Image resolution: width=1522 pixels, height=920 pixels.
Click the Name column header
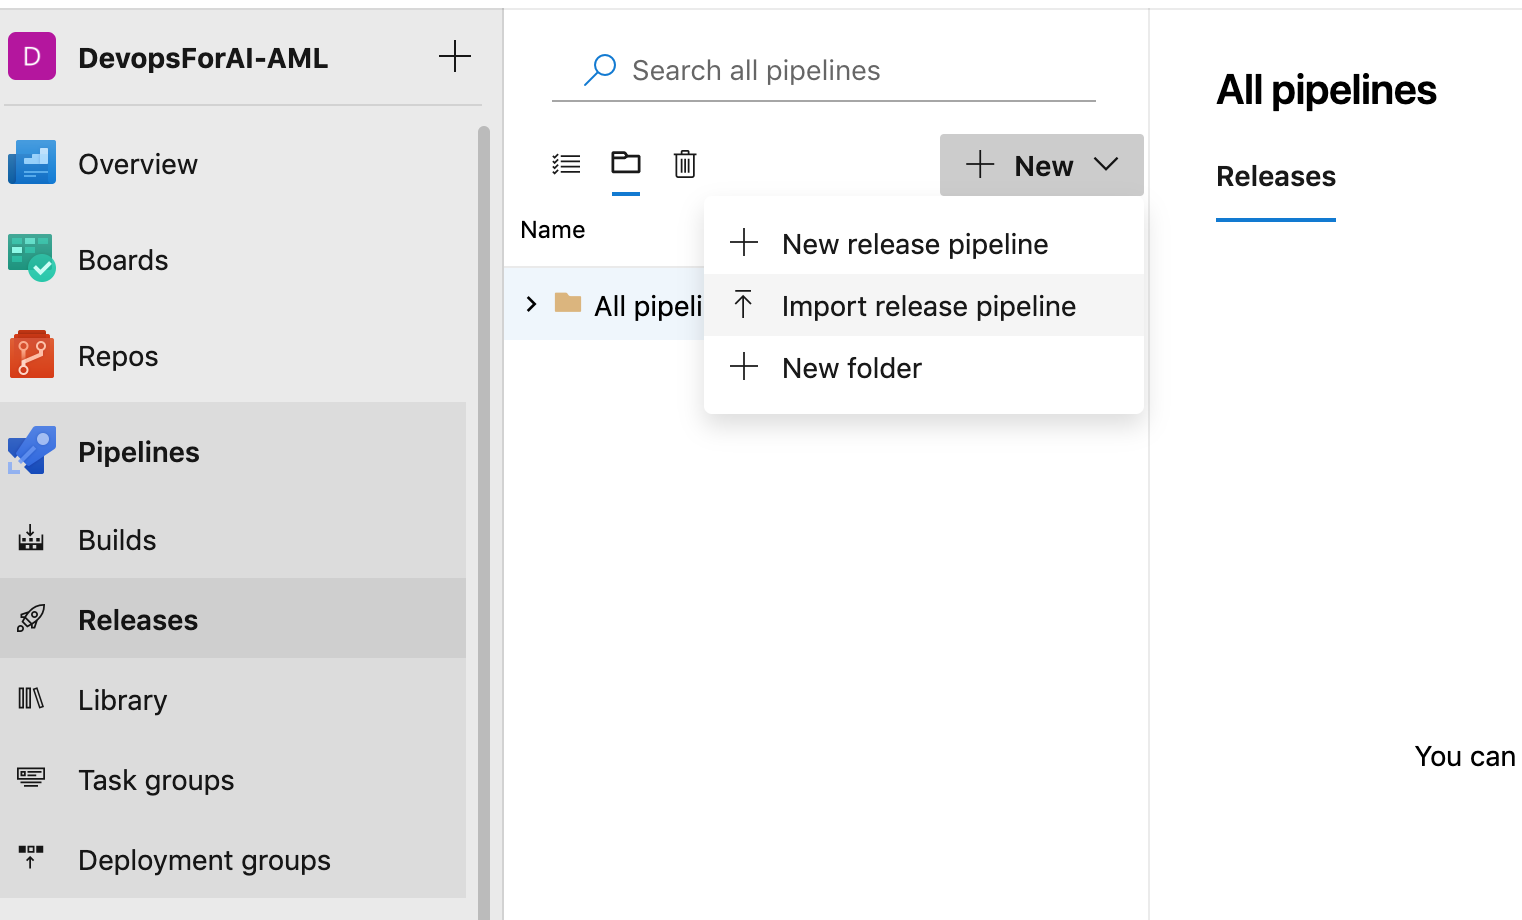[x=553, y=230]
